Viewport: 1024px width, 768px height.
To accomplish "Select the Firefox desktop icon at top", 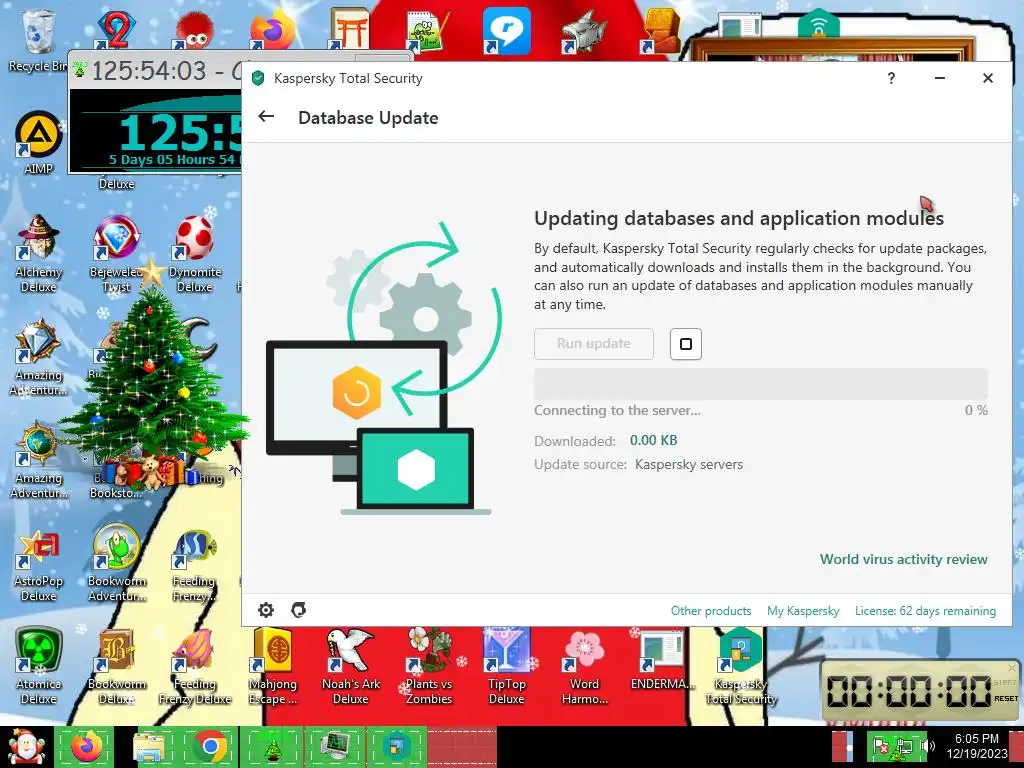I will [272, 30].
